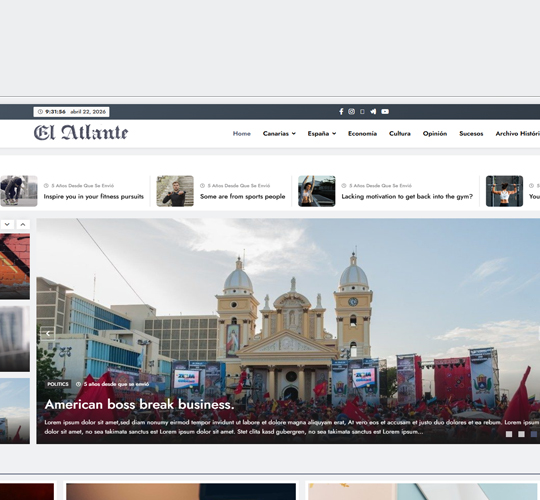Click the POLITICS category tag

pyautogui.click(x=58, y=384)
